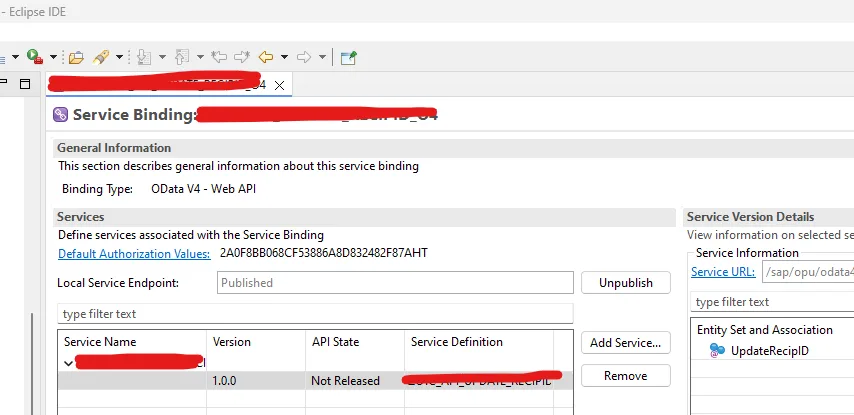
Task: Open the Default Authorization Values link
Action: tap(134, 254)
